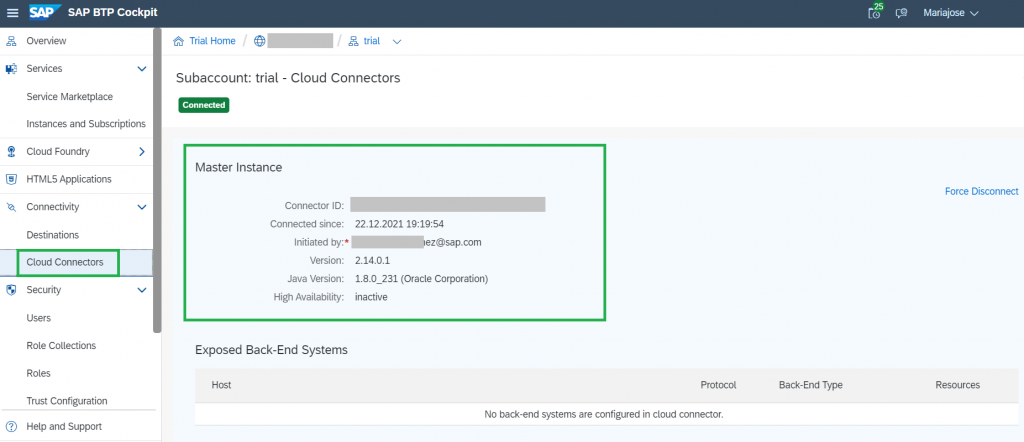Click the High Availability inactive value
1024x442 pixels.
click(371, 297)
